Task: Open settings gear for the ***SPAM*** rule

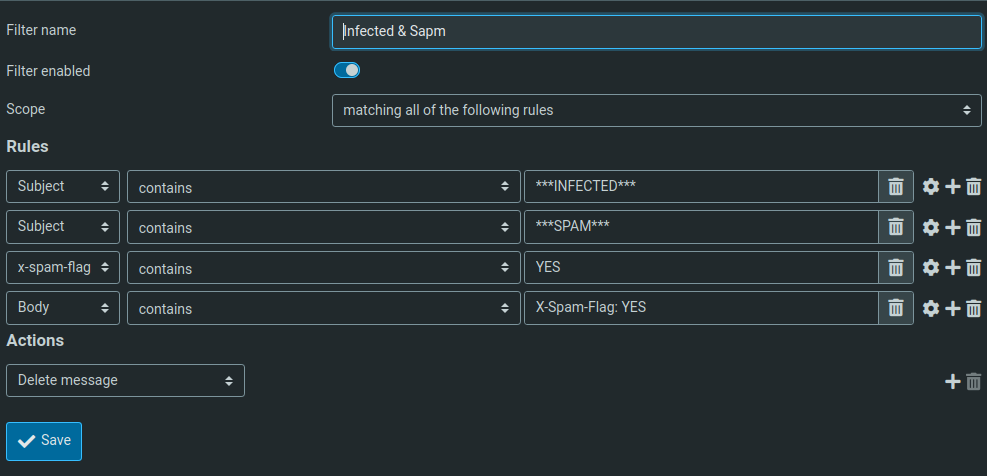Action: pyautogui.click(x=931, y=228)
